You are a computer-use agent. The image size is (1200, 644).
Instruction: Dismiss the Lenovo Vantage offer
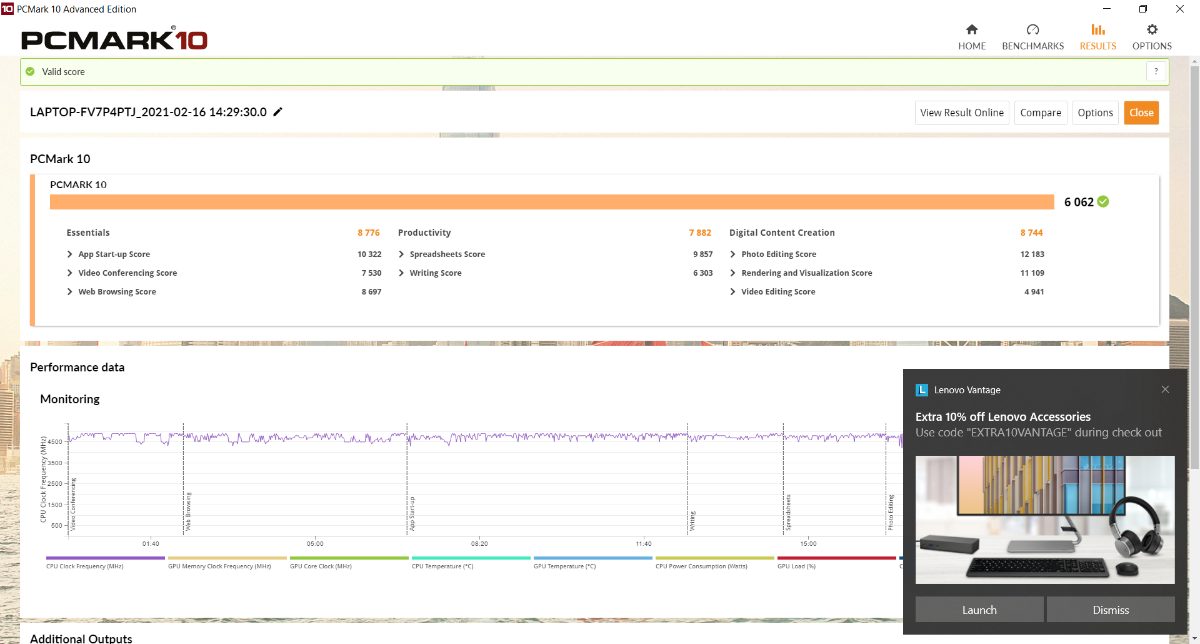(1110, 610)
